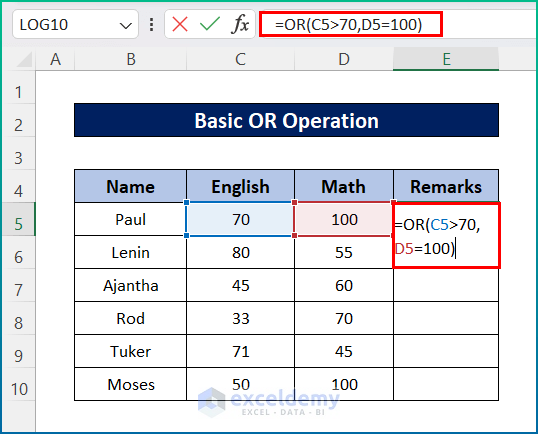The height and width of the screenshot is (434, 538).
Task: Select column B header
Action: (x=131, y=59)
